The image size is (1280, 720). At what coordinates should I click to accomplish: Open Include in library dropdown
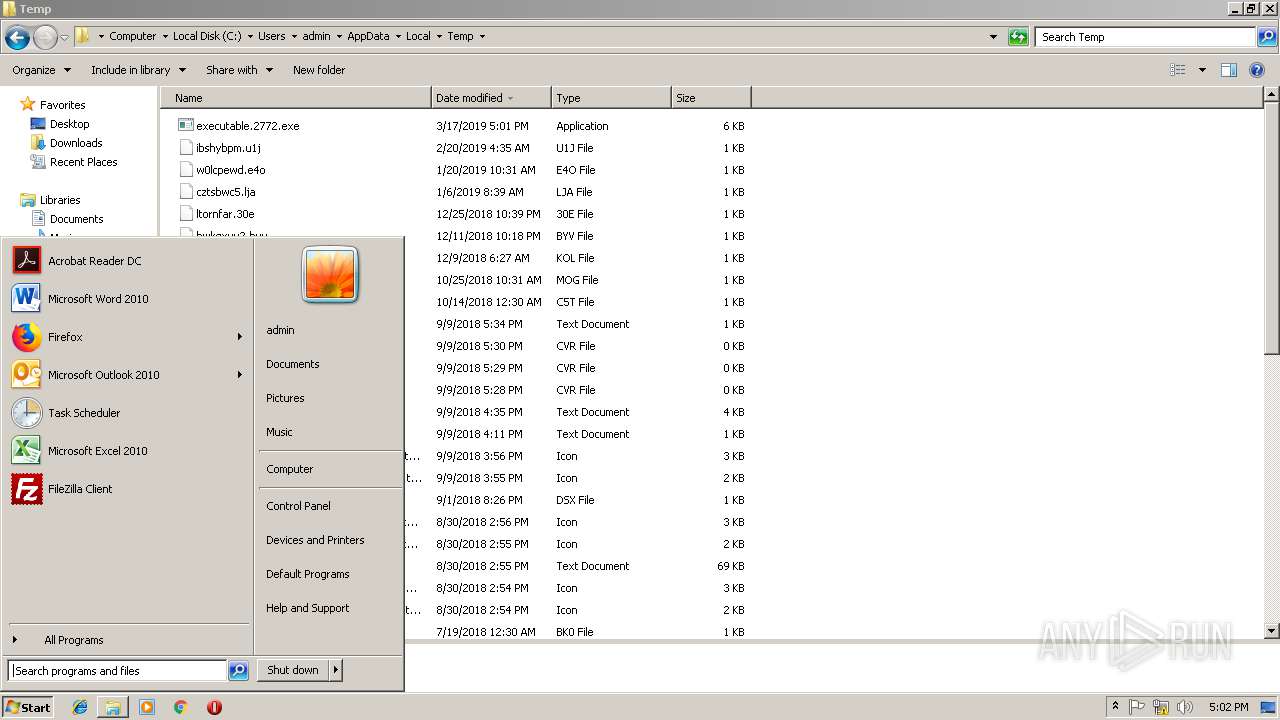(138, 70)
